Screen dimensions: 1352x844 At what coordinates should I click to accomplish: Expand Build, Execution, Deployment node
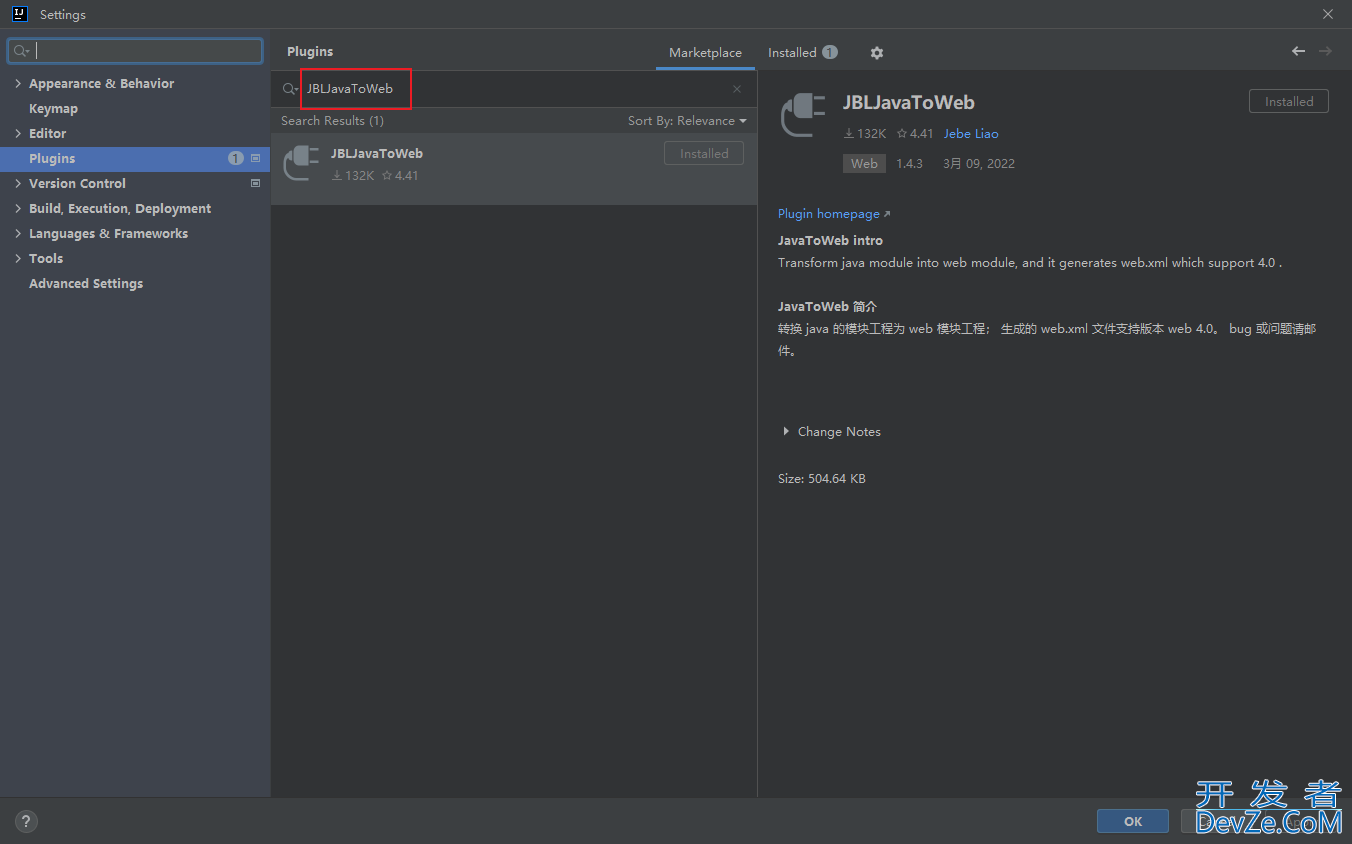tap(18, 208)
